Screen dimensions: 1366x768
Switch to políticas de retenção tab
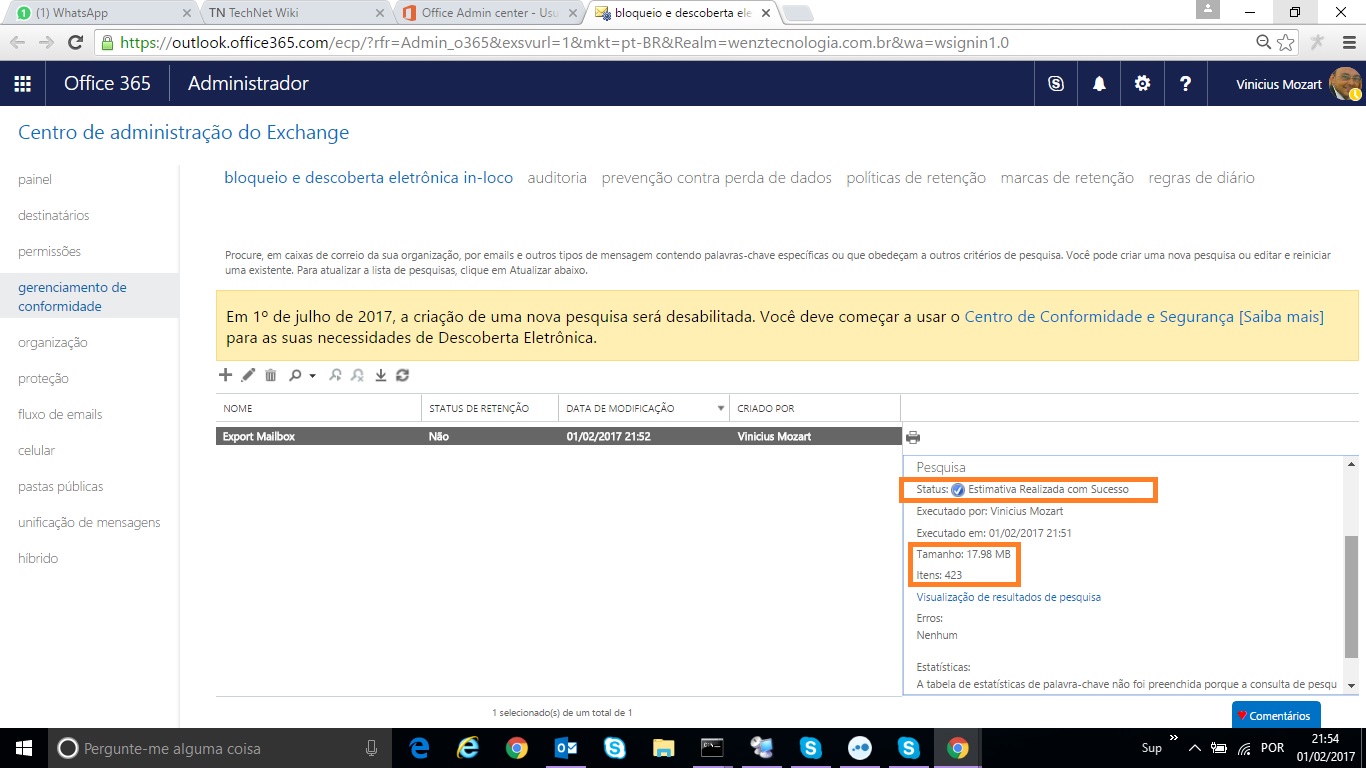pos(916,178)
